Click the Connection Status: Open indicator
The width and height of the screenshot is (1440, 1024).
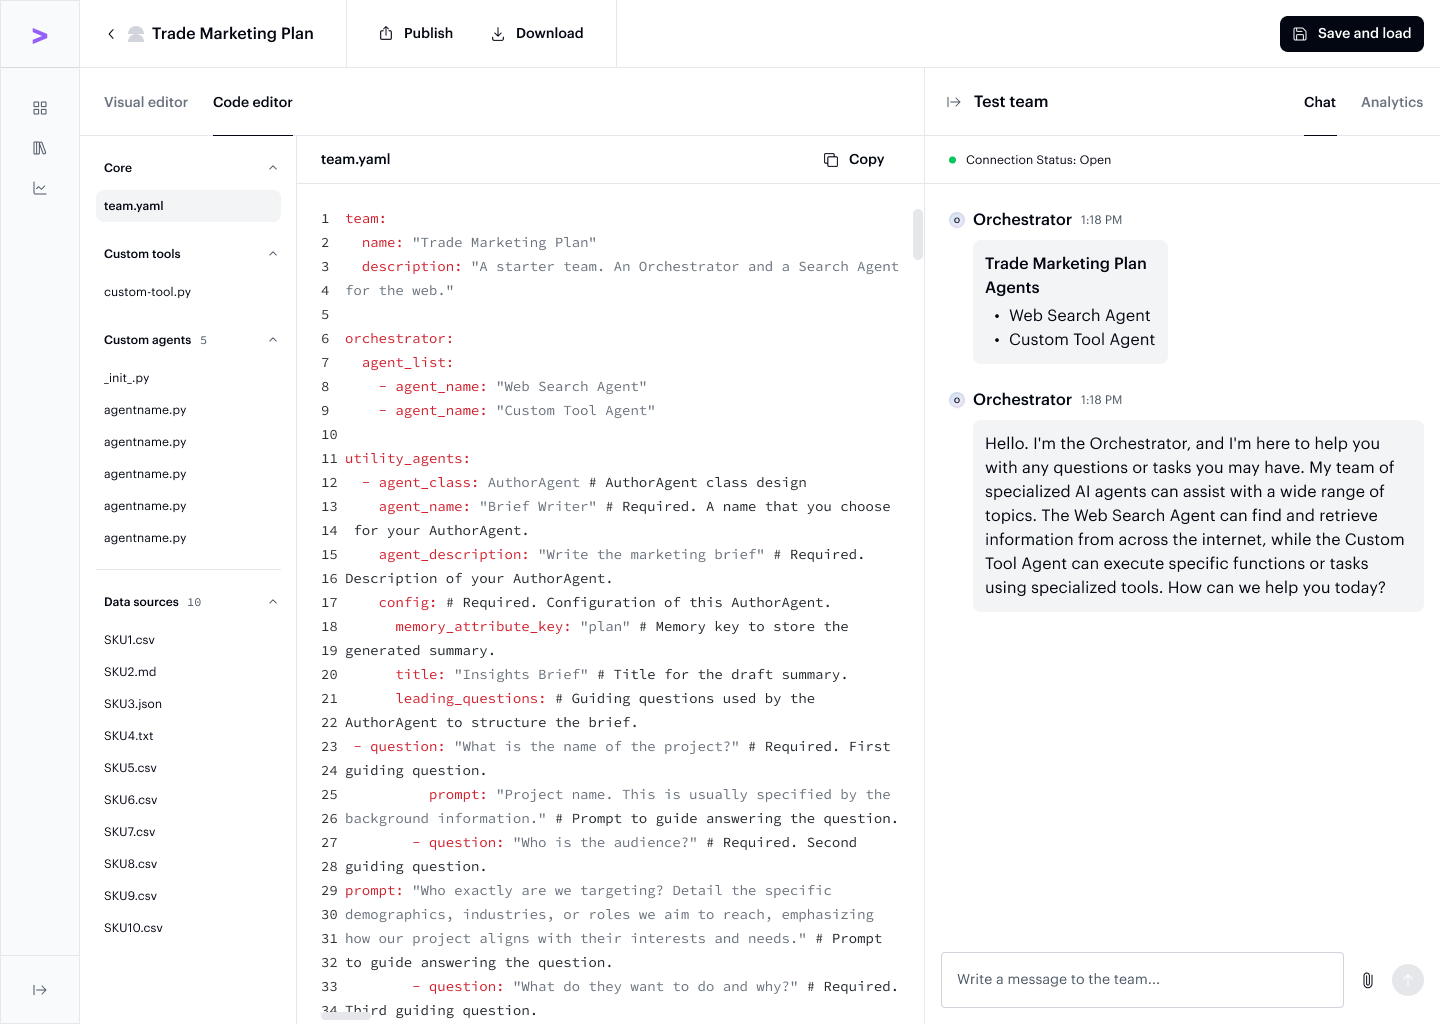(1030, 160)
